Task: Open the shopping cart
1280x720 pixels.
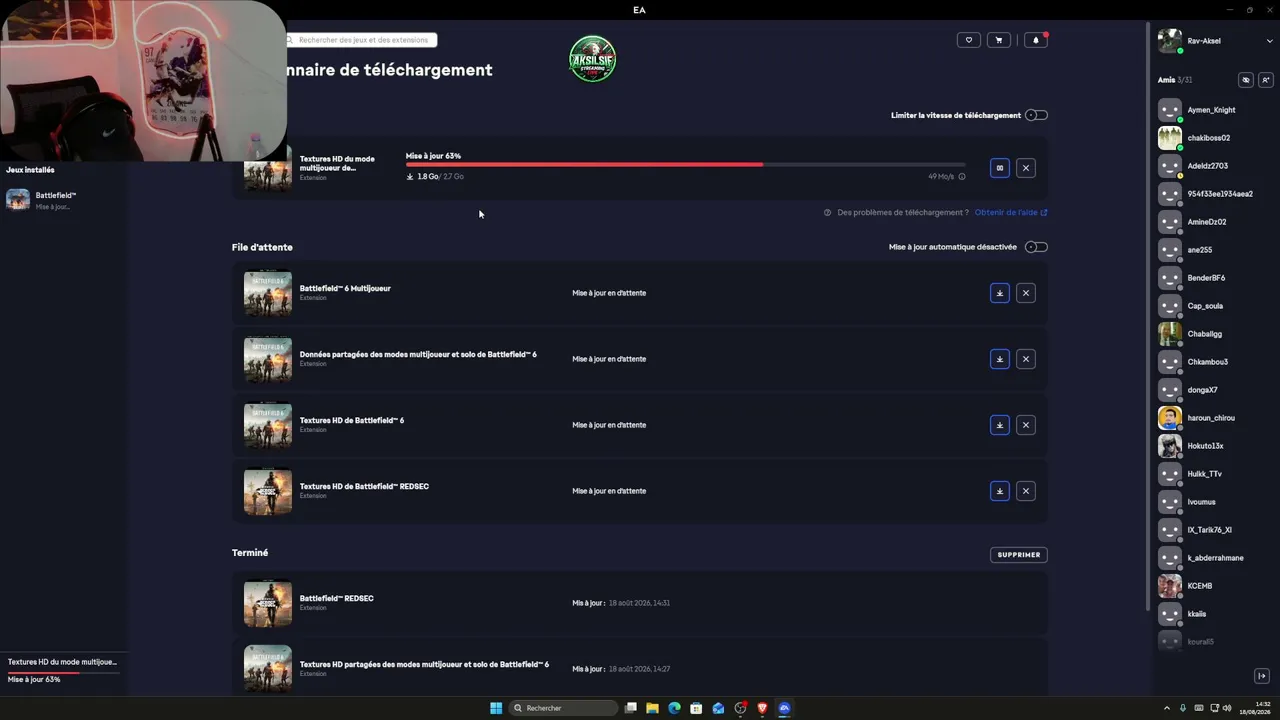Action: tap(998, 40)
